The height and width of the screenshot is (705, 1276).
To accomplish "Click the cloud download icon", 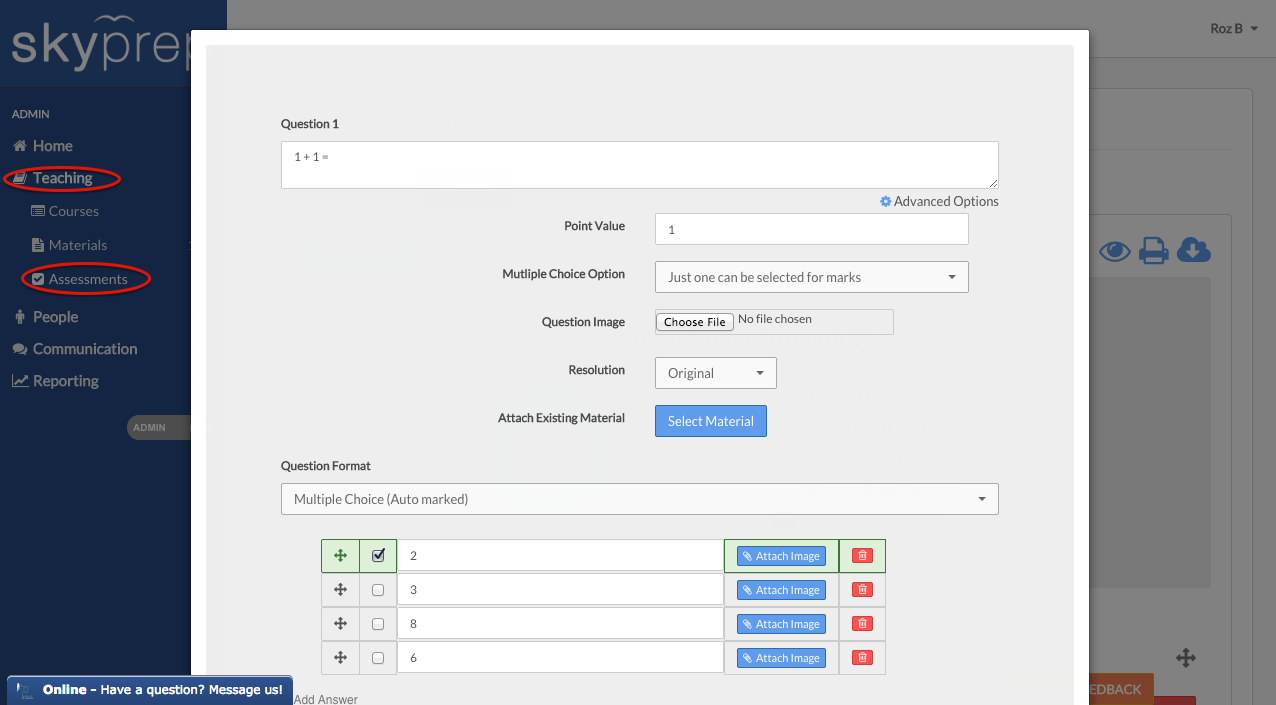I will (x=1194, y=250).
